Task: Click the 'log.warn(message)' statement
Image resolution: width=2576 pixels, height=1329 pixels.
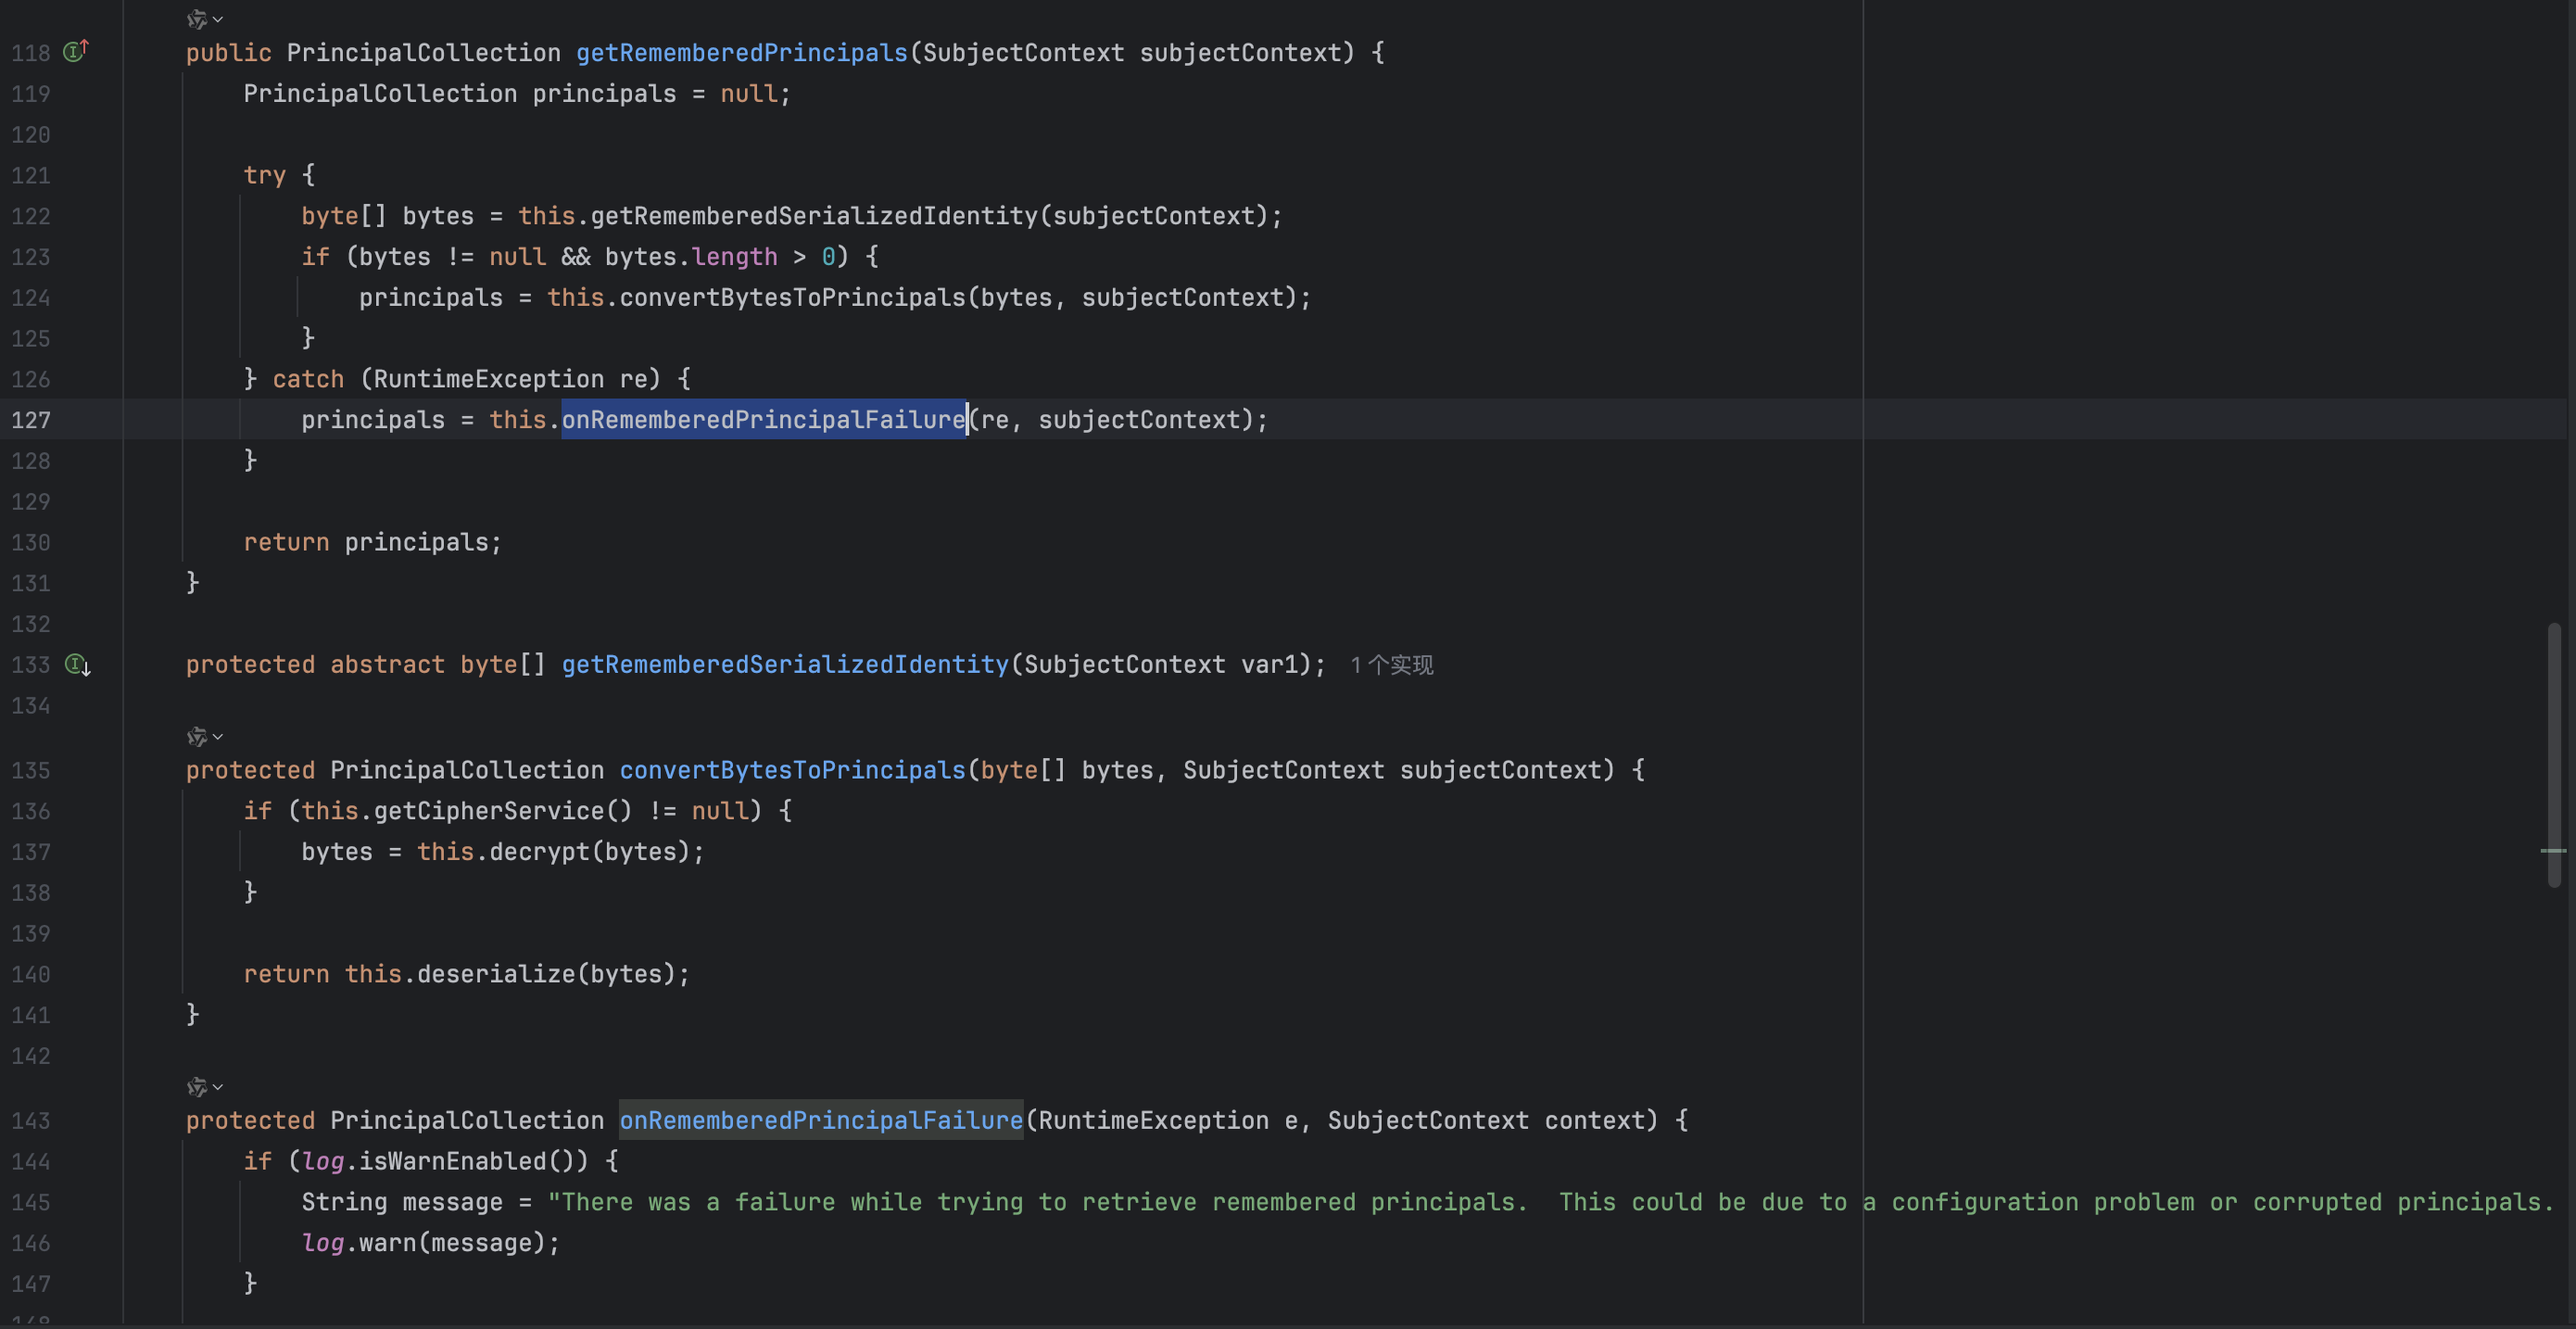Action: click(x=430, y=1243)
